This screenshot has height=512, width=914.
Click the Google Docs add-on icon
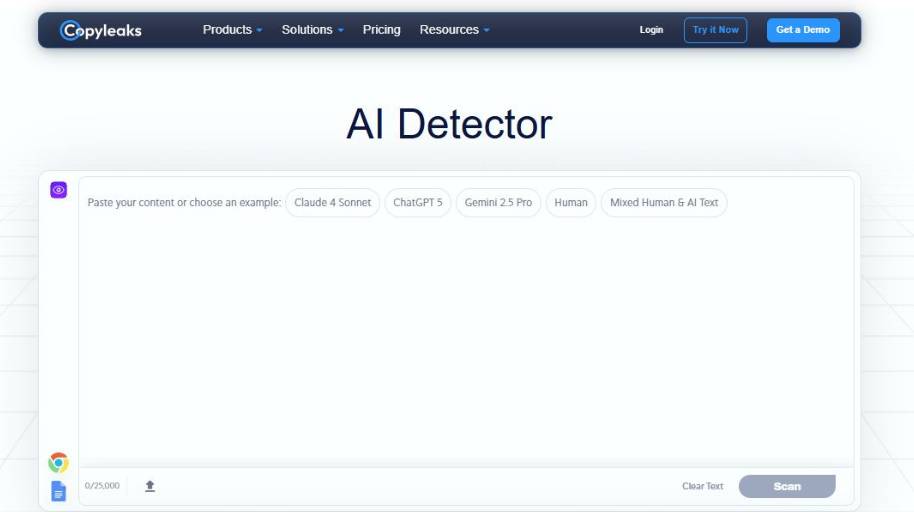coord(59,491)
